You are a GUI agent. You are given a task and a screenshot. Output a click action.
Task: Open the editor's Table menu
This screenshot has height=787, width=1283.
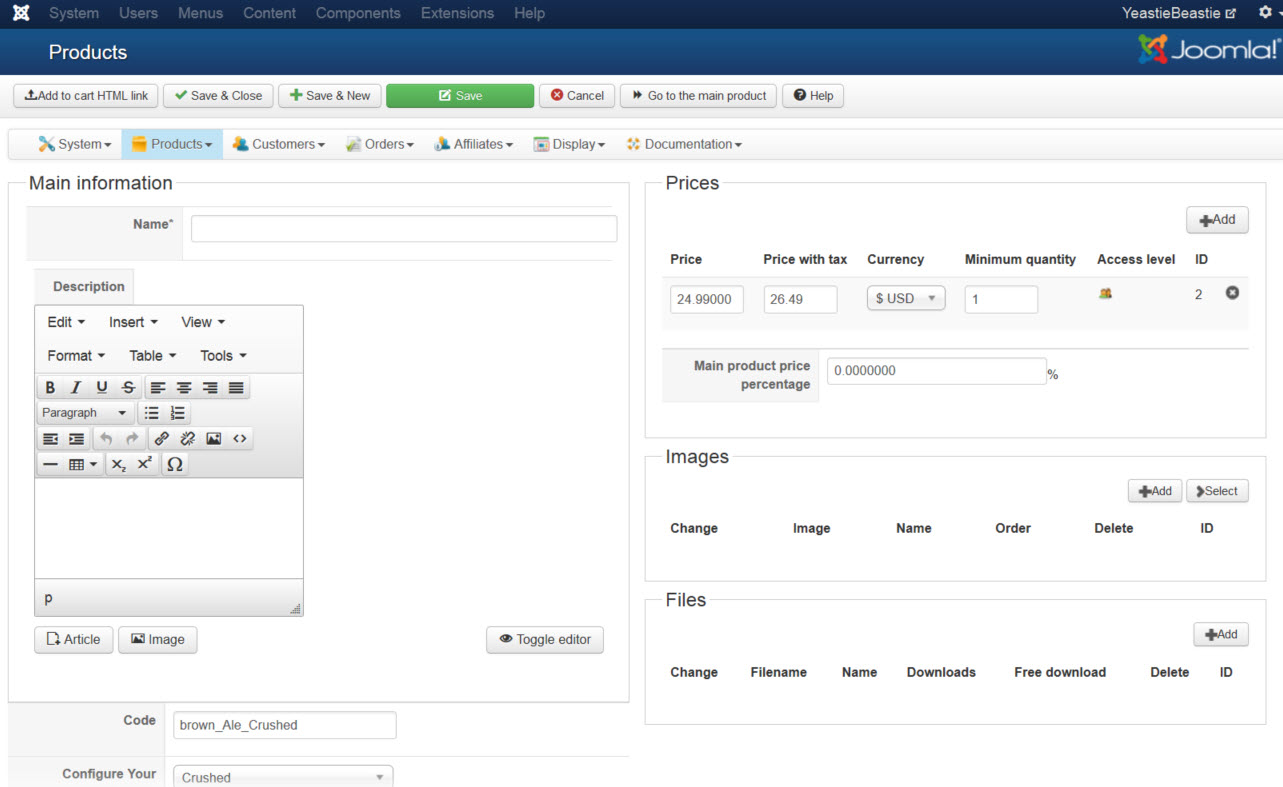[152, 356]
